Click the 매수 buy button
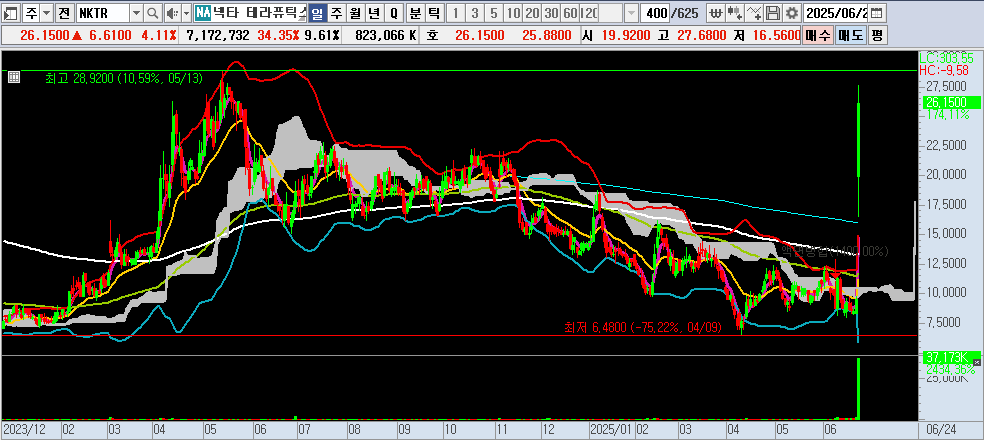984x440 pixels. coord(818,36)
